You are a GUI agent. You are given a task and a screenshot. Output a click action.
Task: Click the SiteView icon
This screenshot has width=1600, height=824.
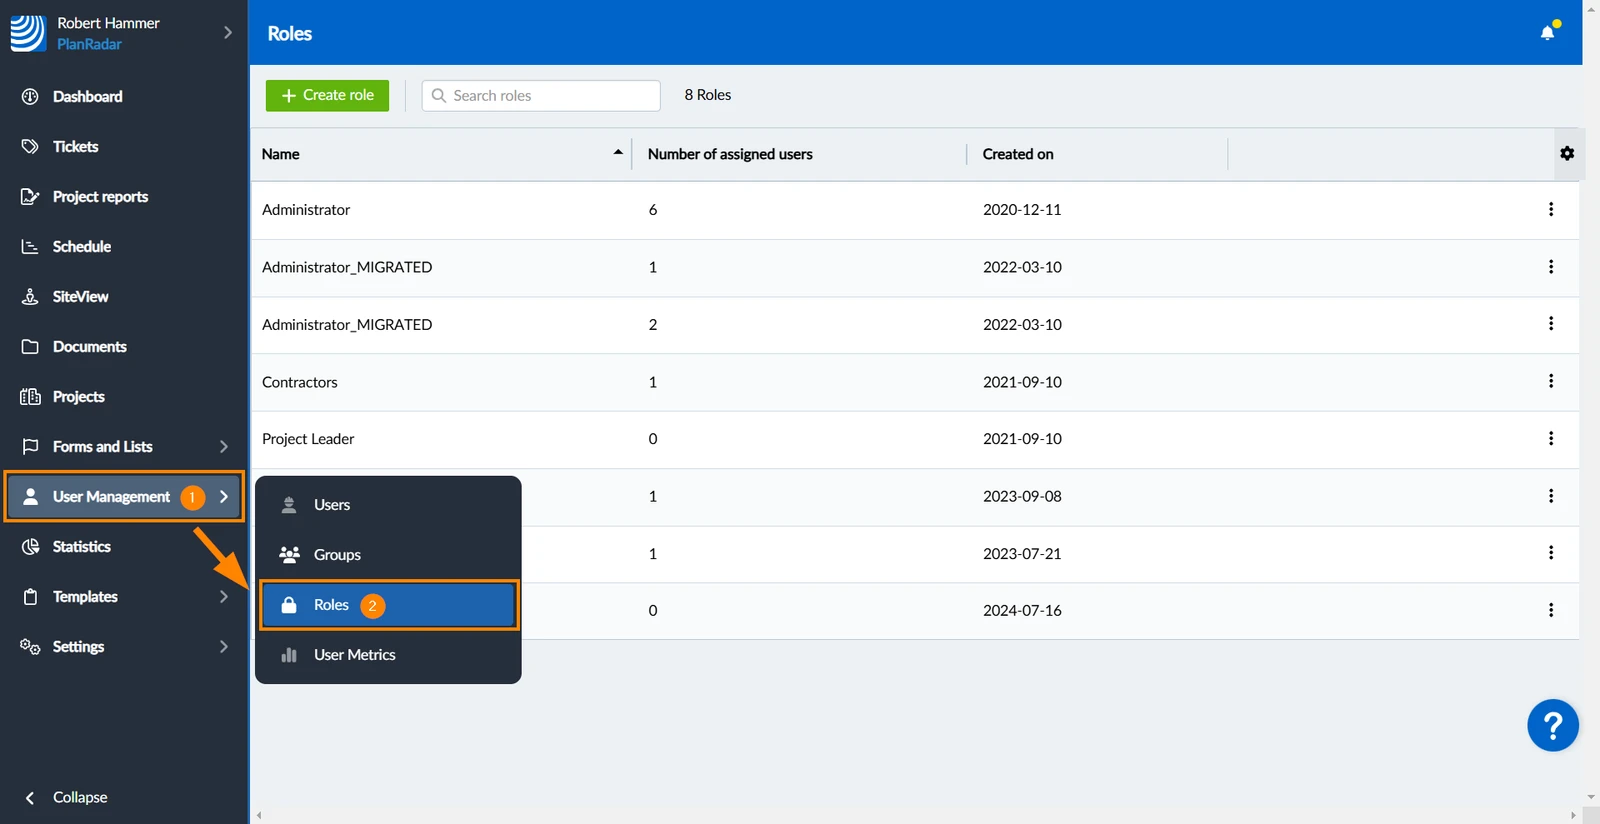(x=30, y=296)
